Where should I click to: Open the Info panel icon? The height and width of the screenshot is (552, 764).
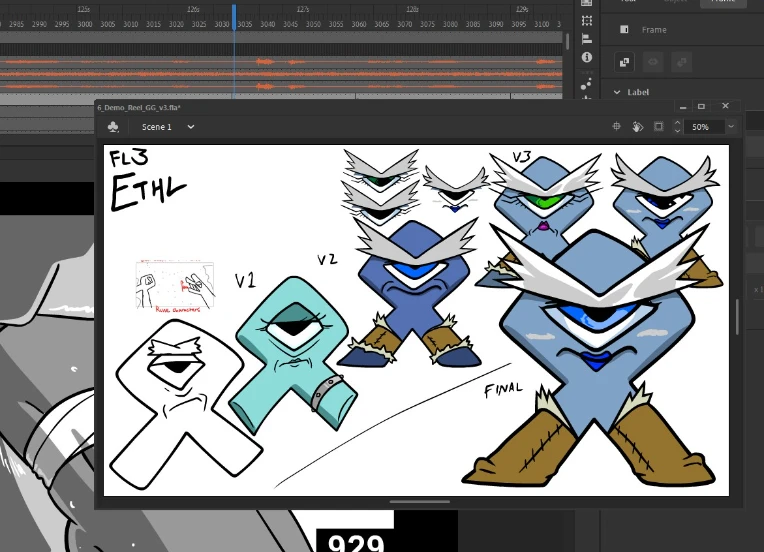coord(587,57)
